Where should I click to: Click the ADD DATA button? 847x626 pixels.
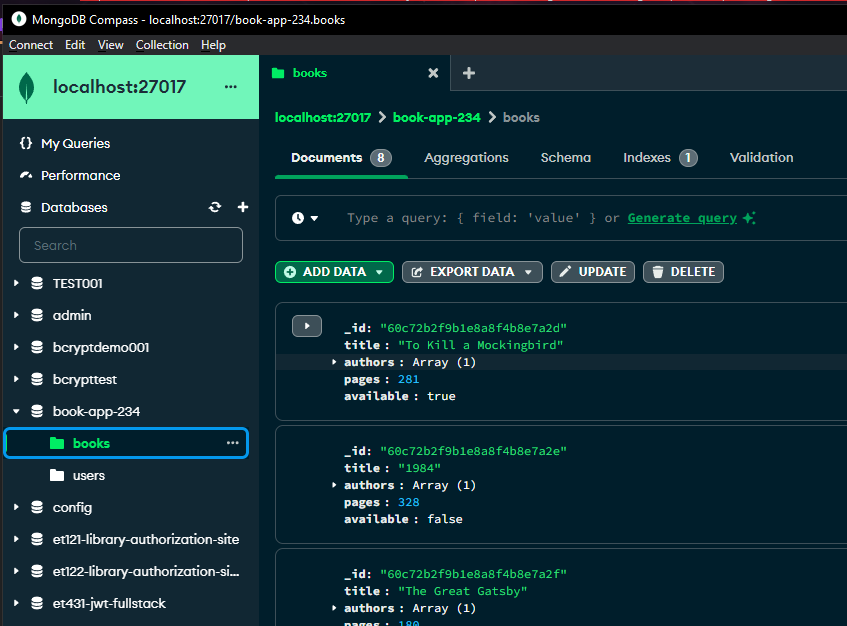334,272
